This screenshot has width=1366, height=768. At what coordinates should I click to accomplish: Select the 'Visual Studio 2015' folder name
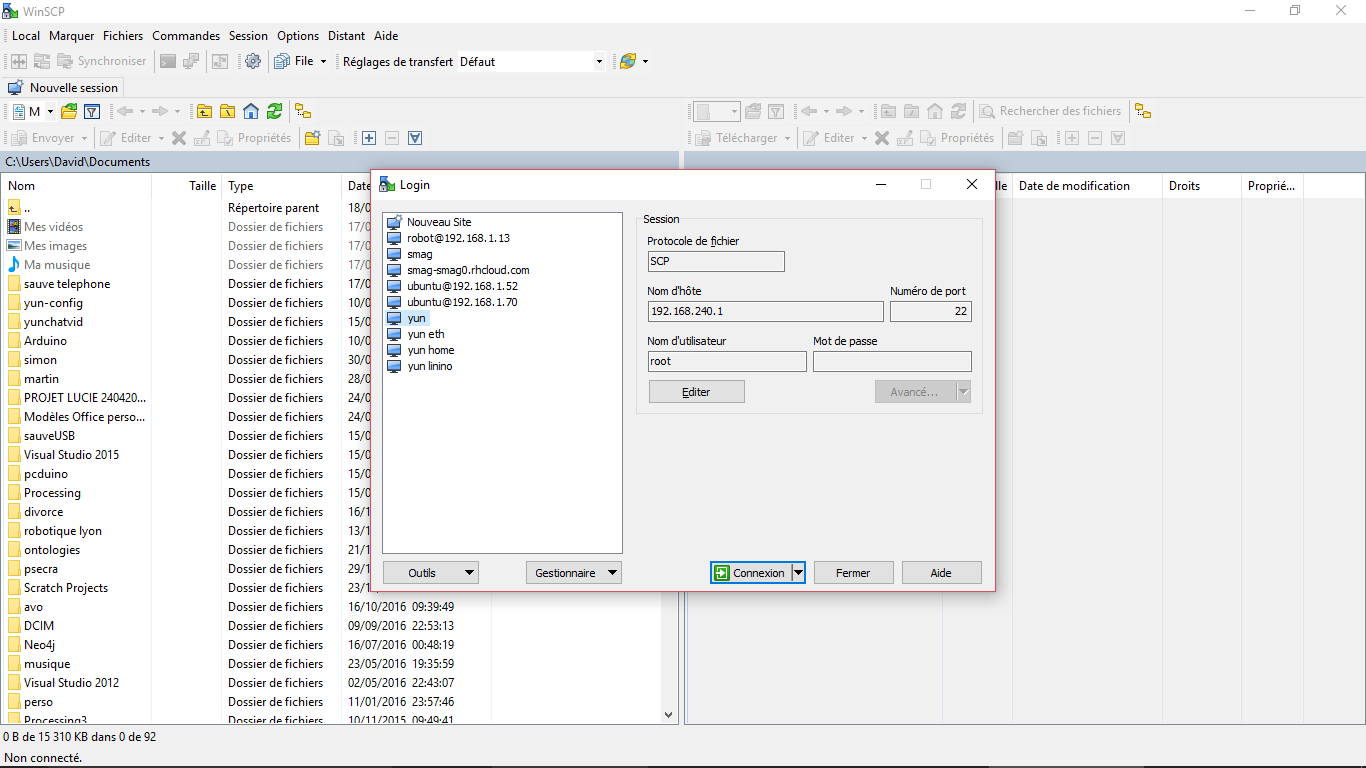(x=71, y=455)
